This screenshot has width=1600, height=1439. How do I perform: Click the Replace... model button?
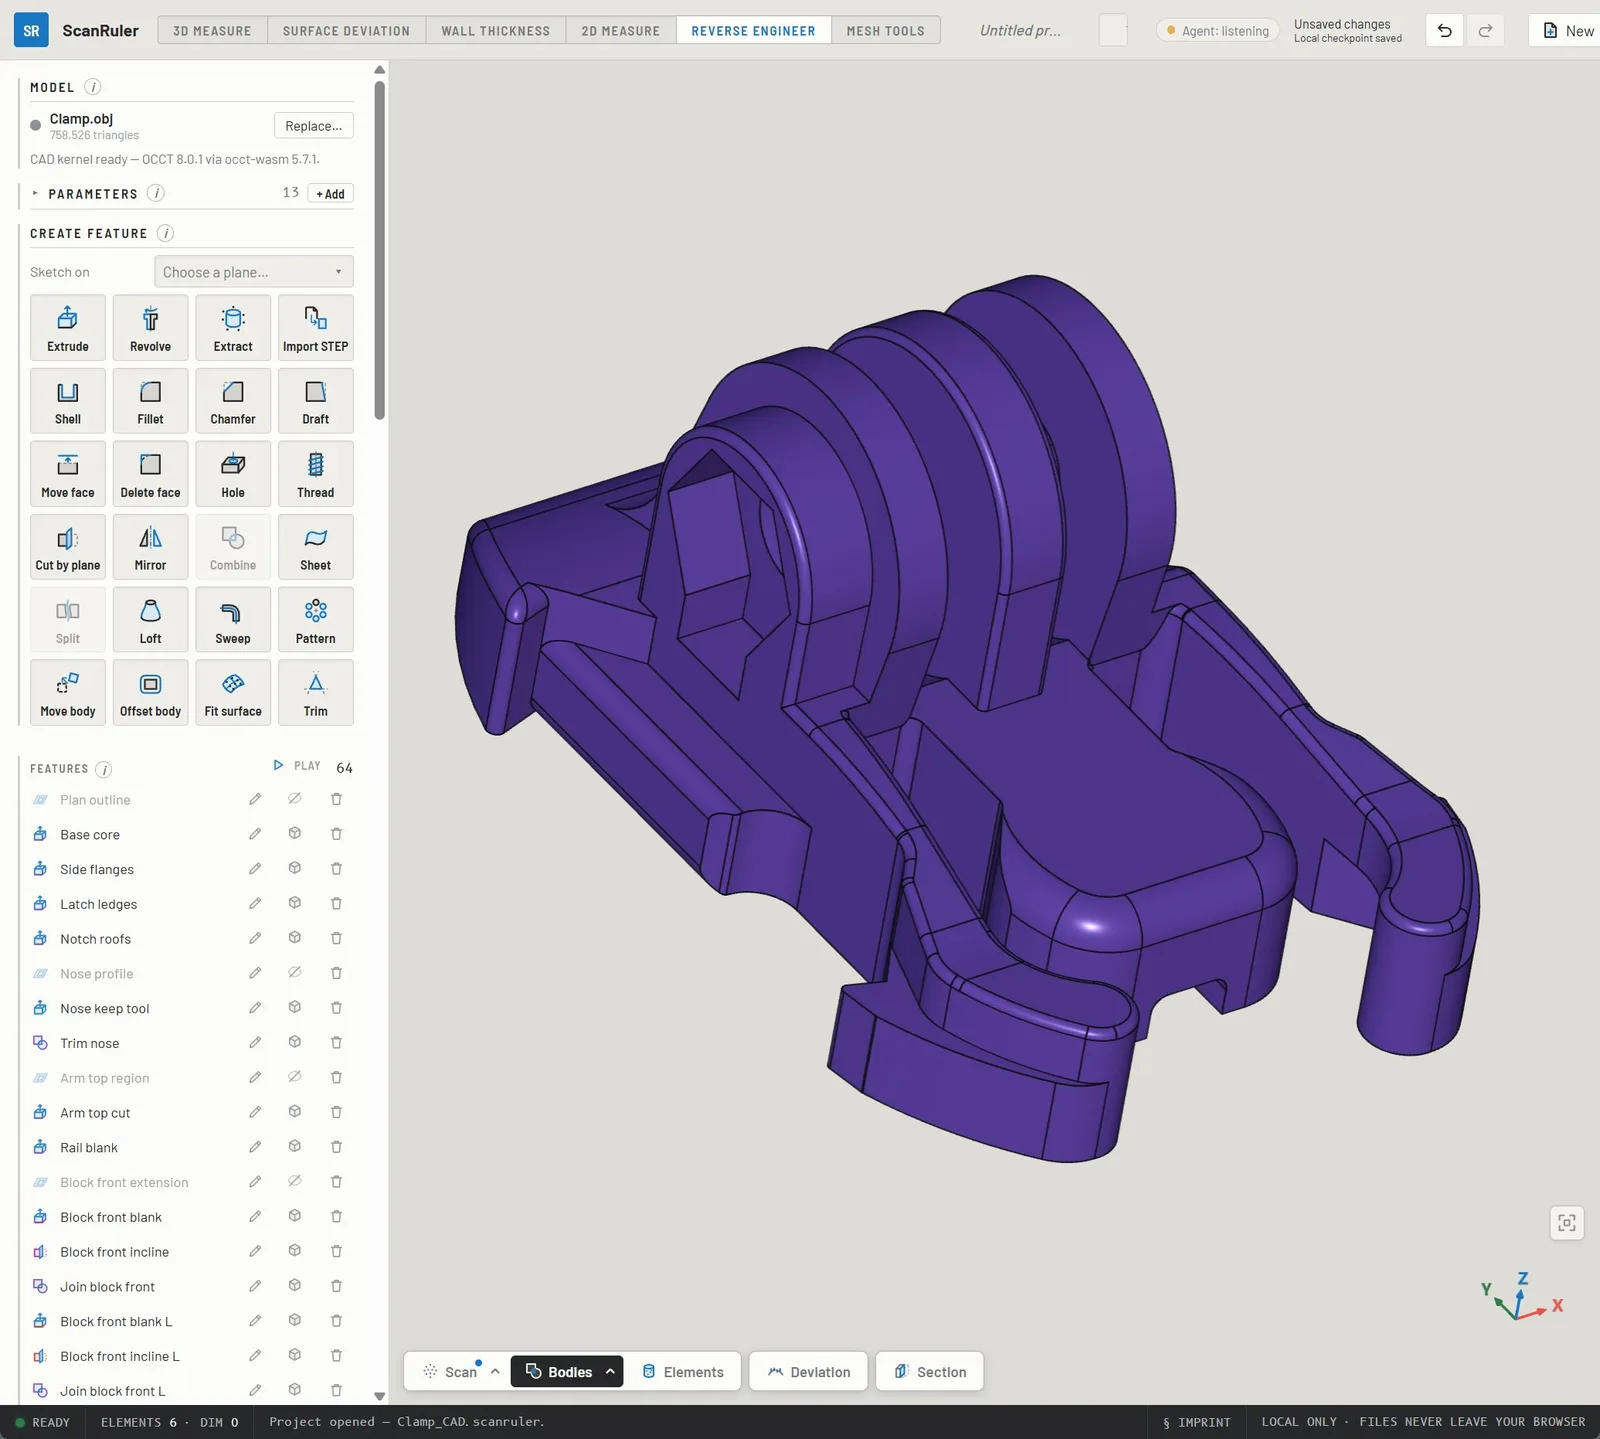tap(314, 126)
